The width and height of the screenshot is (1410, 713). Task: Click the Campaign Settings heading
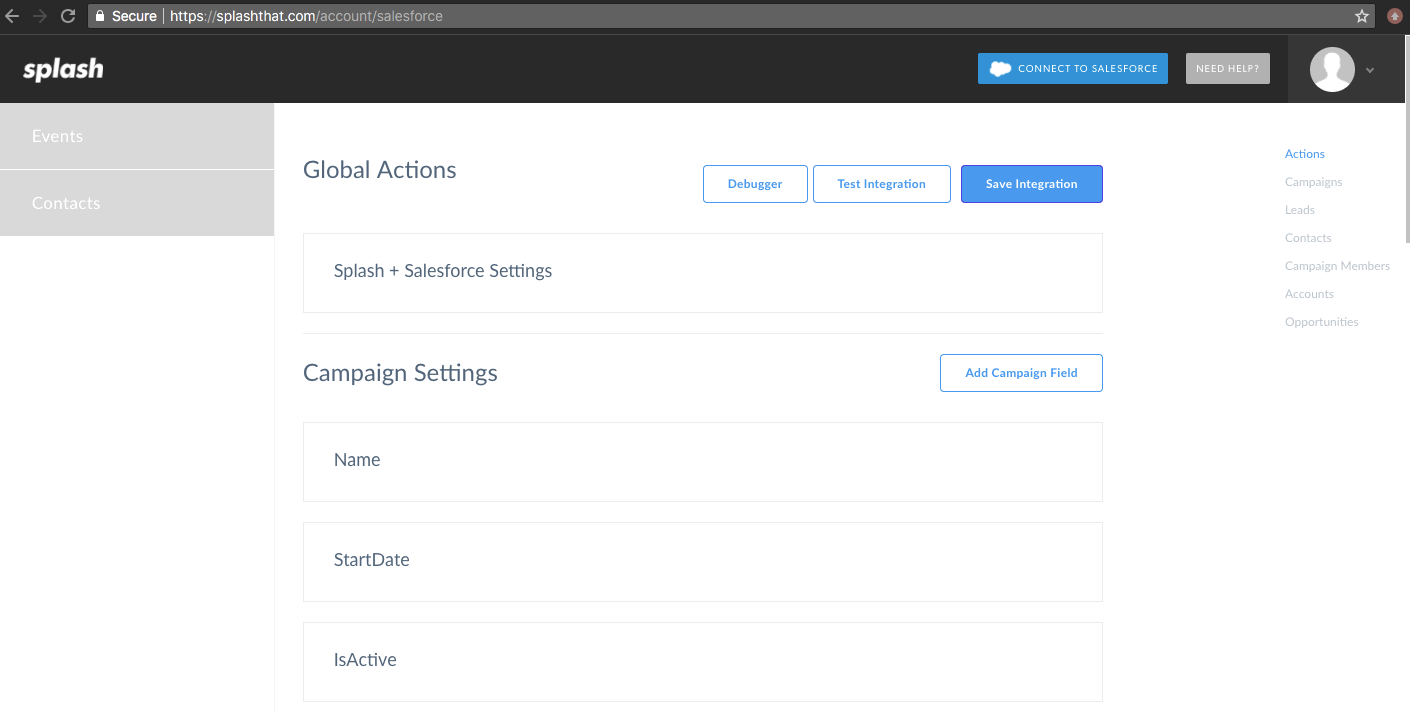point(400,373)
